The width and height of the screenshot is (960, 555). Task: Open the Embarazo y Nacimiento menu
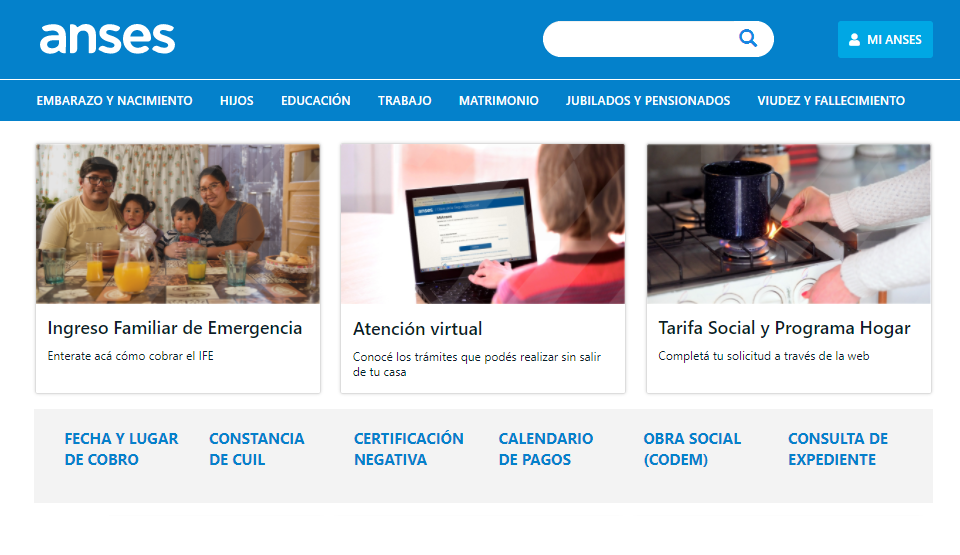[114, 100]
